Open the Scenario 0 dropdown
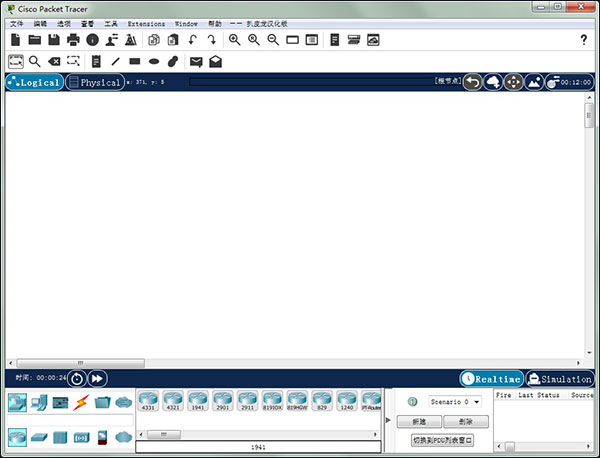The height and width of the screenshot is (458, 600). pyautogui.click(x=455, y=401)
